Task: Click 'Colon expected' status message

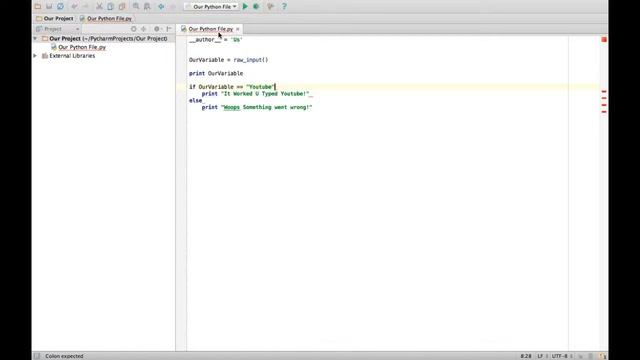Action: (64, 356)
